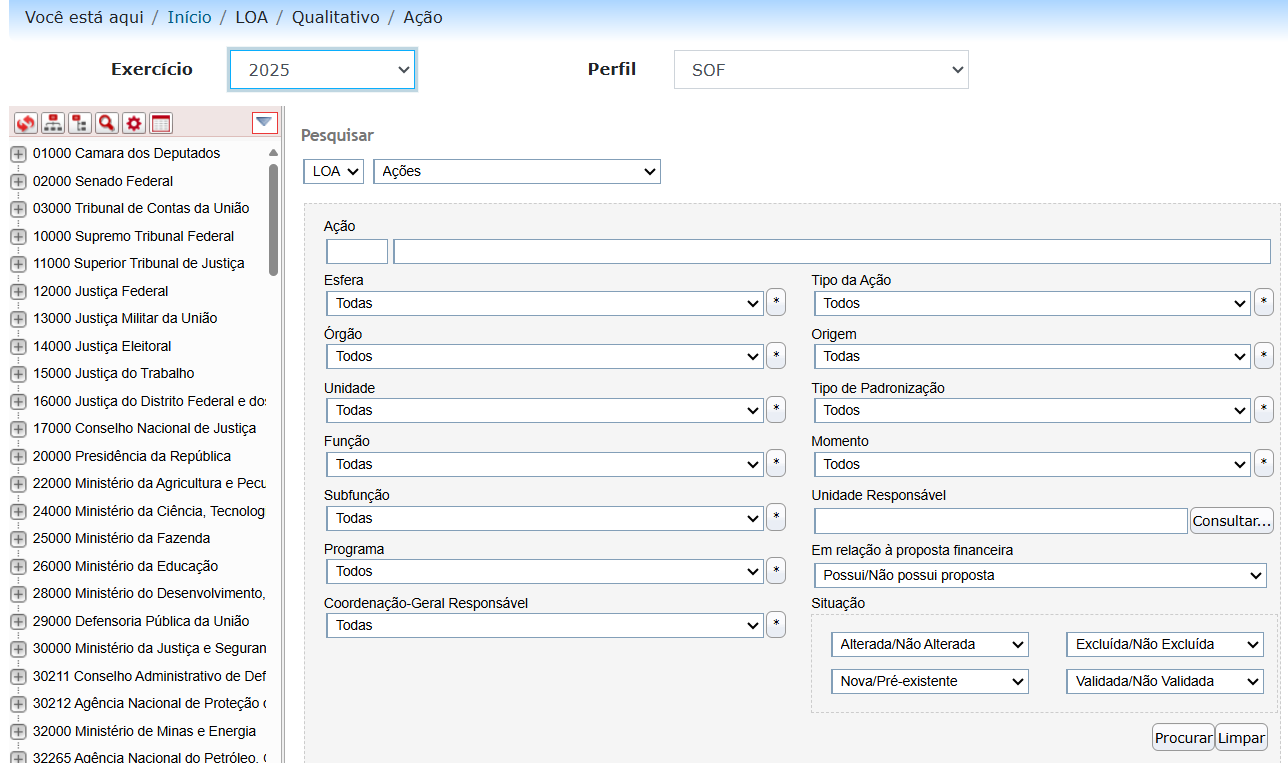This screenshot has width=1288, height=763.
Task: Click the organization hierarchy chart icon
Action: click(52, 123)
